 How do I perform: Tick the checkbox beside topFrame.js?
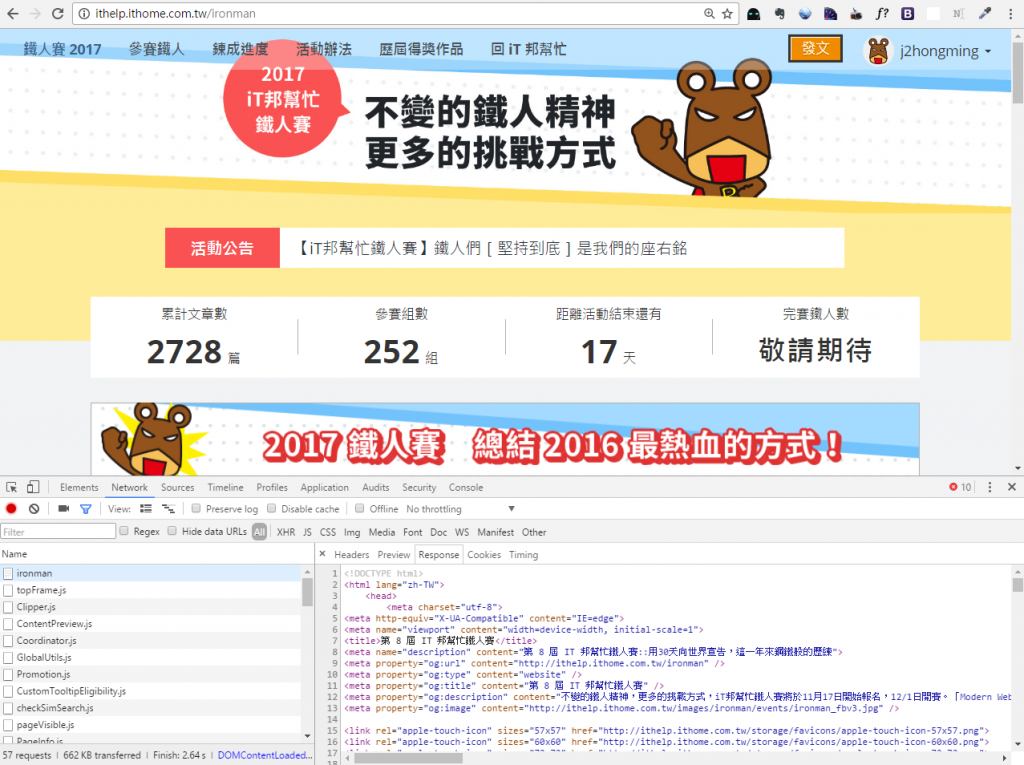(8, 591)
